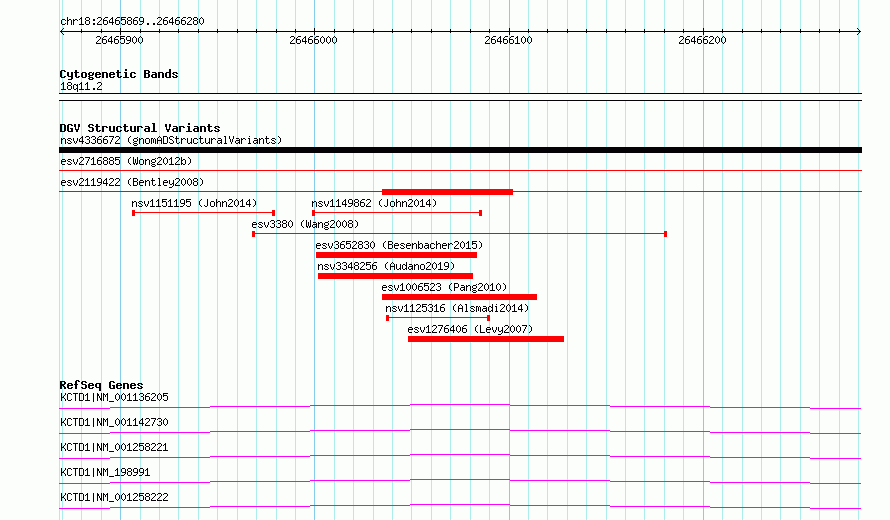Select the magenta intron line of NM_001136205
Screen dimensions: 890x520
pos(460,406)
